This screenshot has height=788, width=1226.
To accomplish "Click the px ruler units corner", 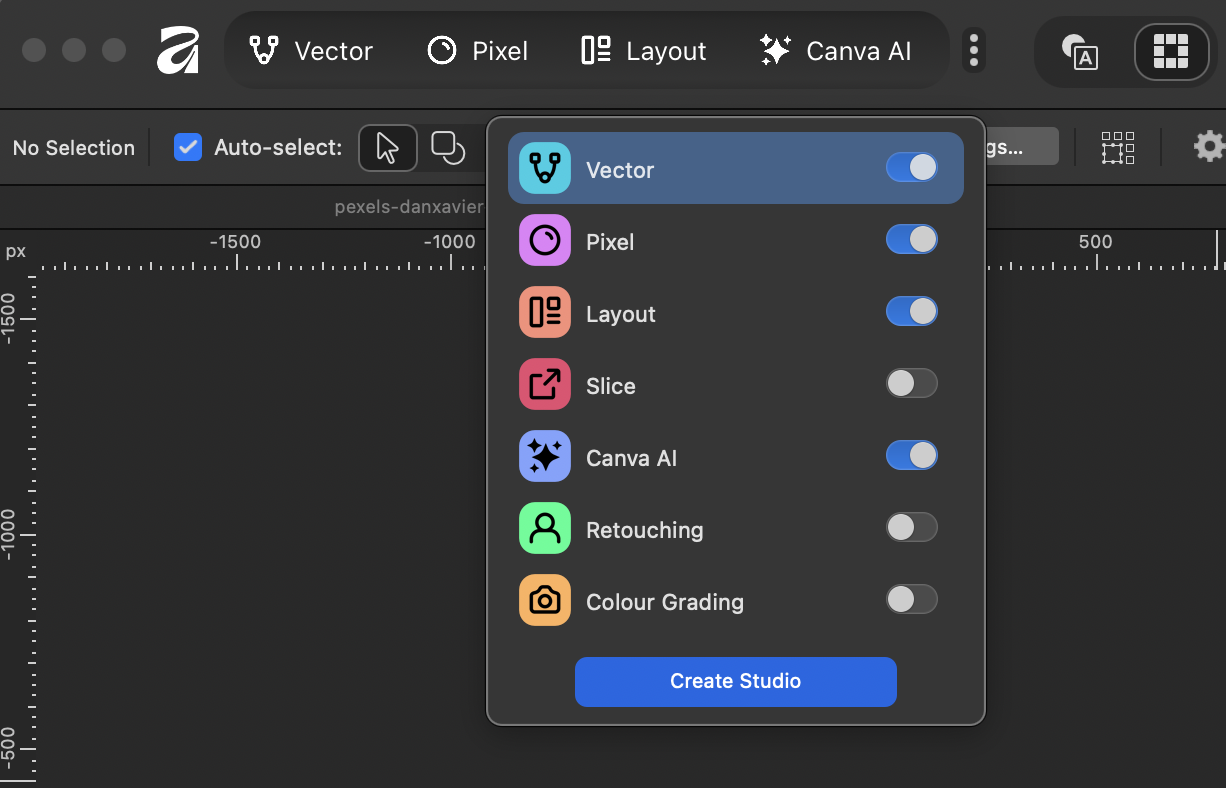I will (16, 251).
